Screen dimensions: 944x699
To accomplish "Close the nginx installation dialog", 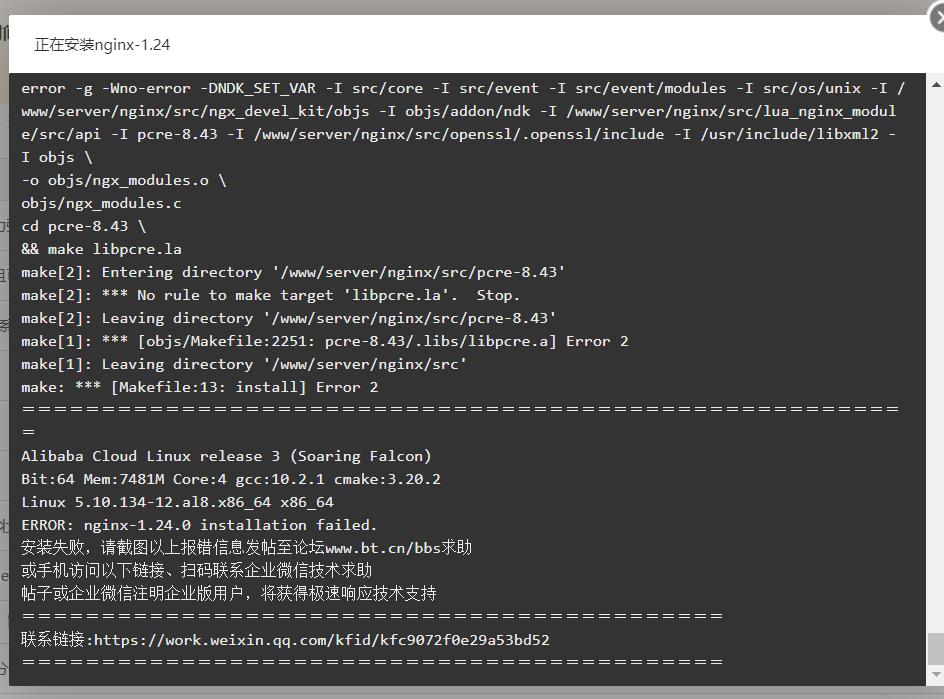I will [939, 18].
